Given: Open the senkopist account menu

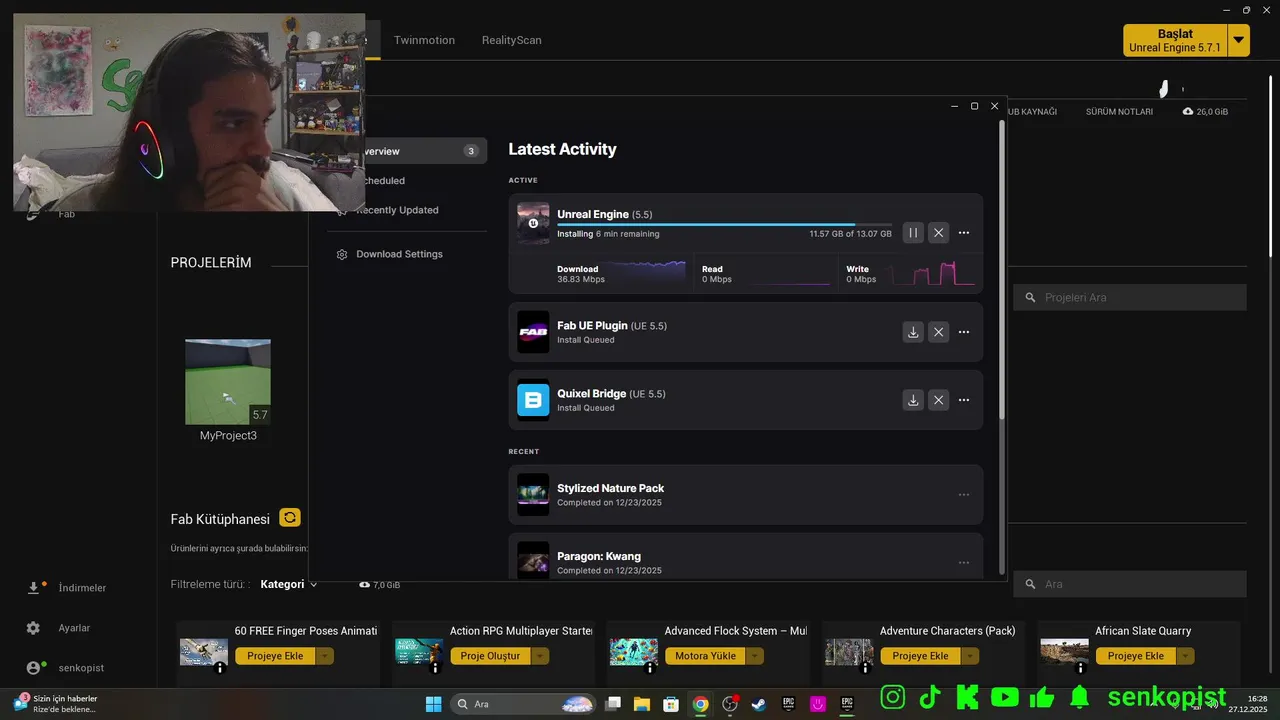Looking at the screenshot, I should pos(66,668).
